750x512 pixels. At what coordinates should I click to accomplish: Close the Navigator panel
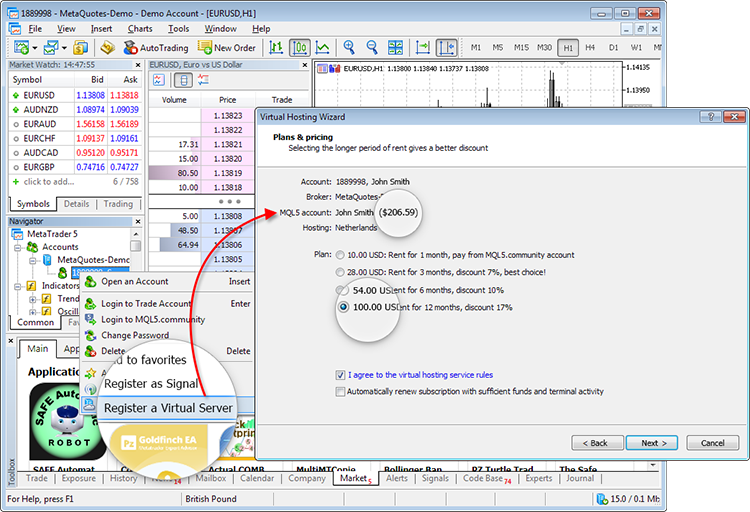[x=140, y=221]
